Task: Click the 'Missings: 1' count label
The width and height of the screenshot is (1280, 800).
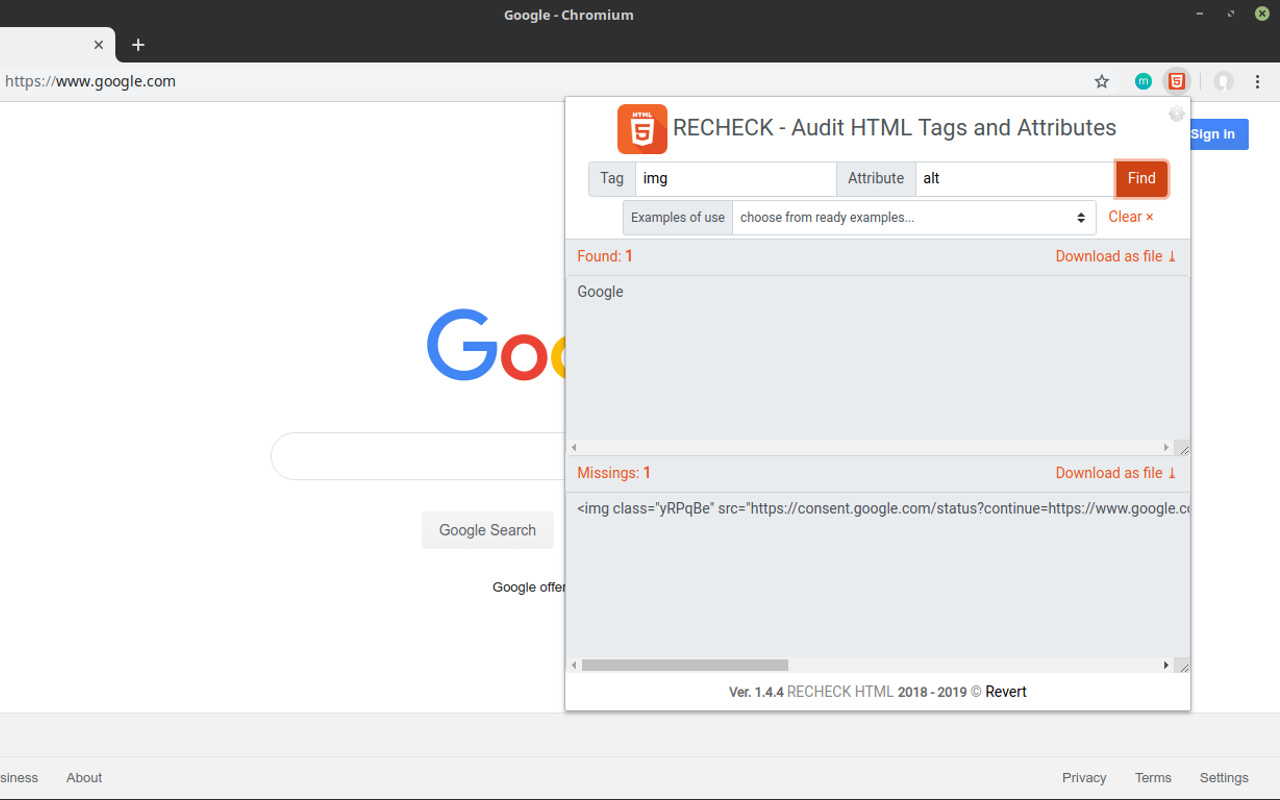Action: (x=614, y=473)
